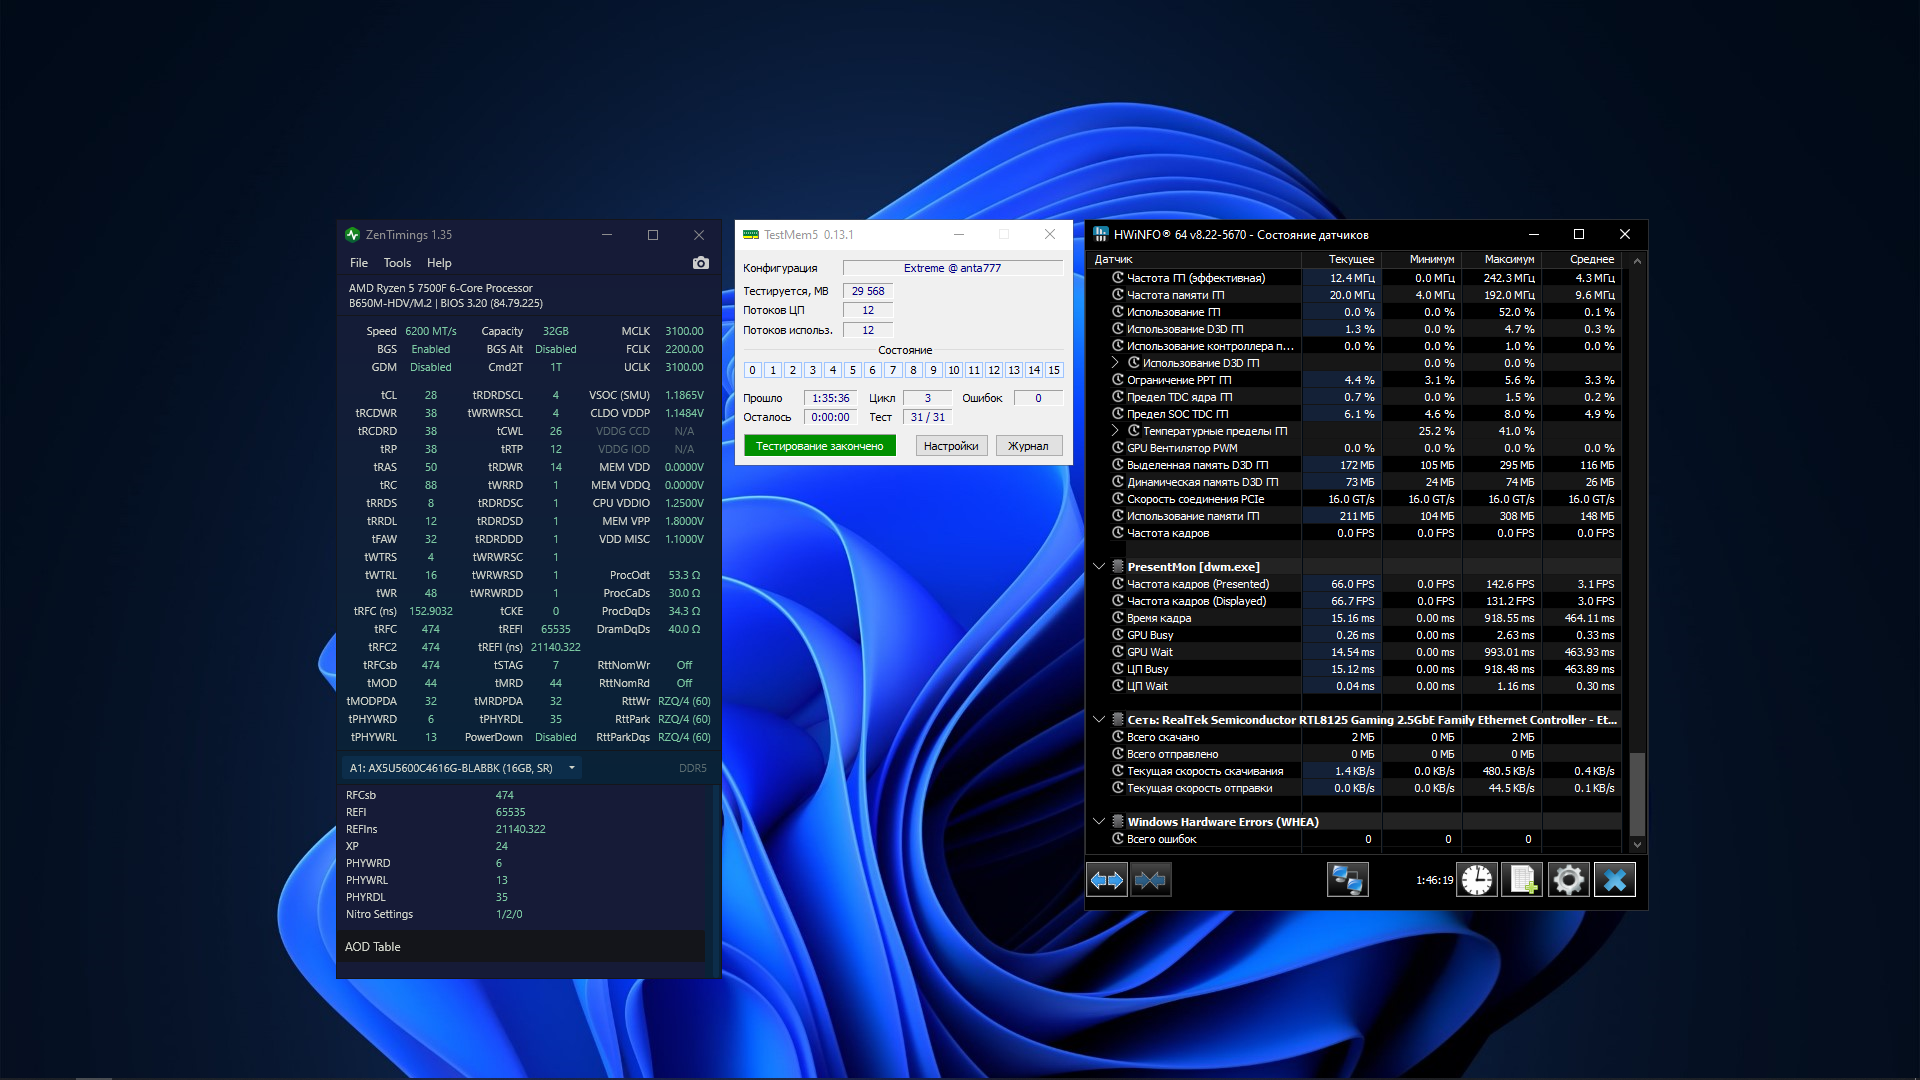Start logging with document plus icon

(1522, 880)
